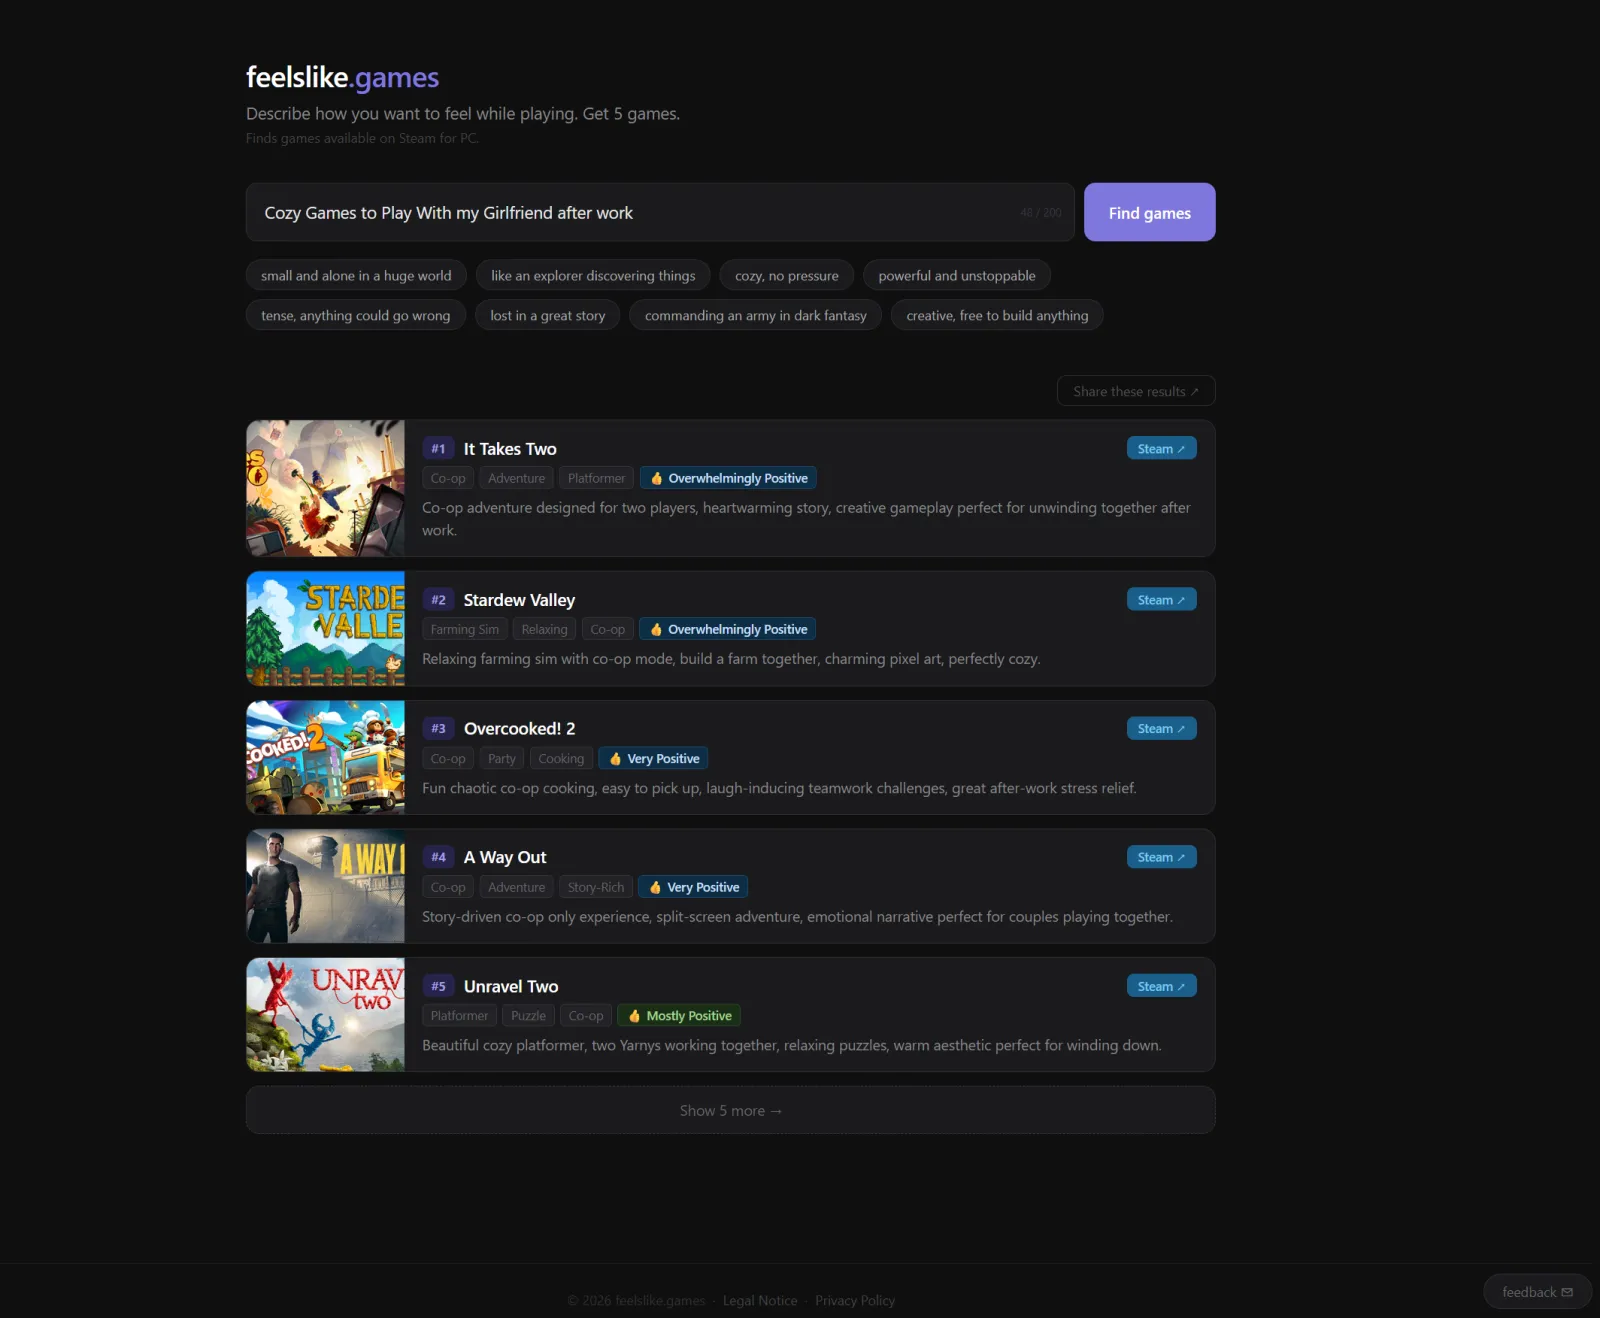Screen dimensions: 1600x1318
Task: Click the It Takes Two title
Action: click(510, 449)
